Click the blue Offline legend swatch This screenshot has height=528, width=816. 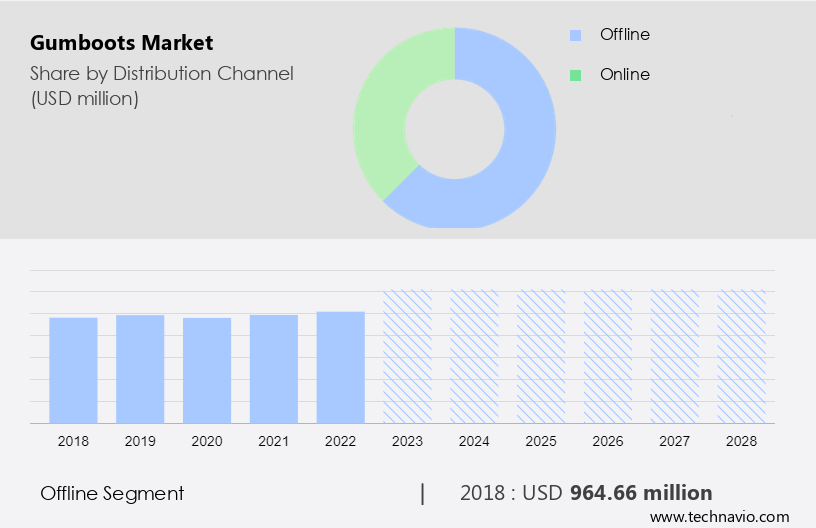pos(575,35)
